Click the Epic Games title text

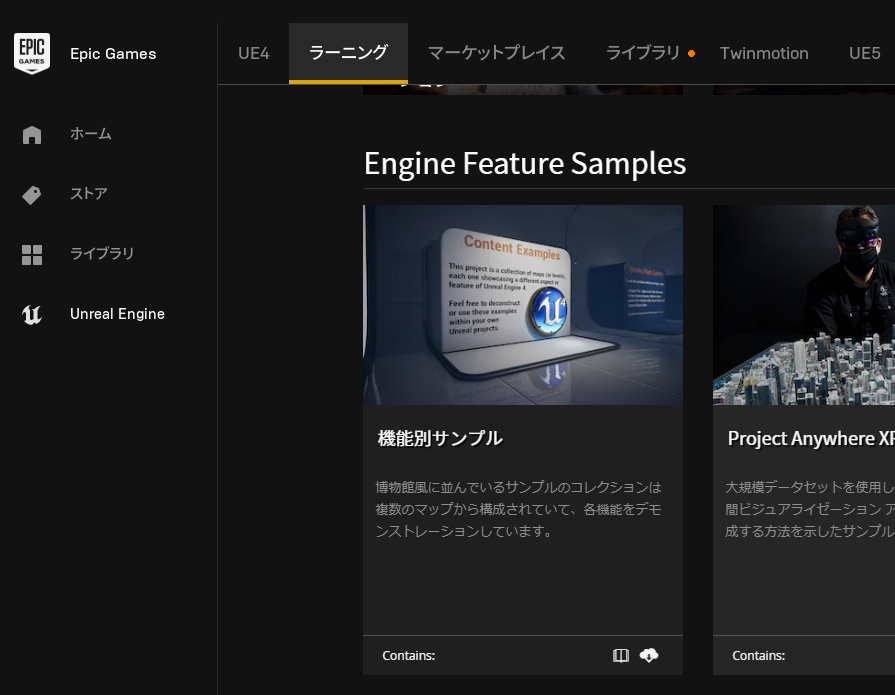pos(113,54)
